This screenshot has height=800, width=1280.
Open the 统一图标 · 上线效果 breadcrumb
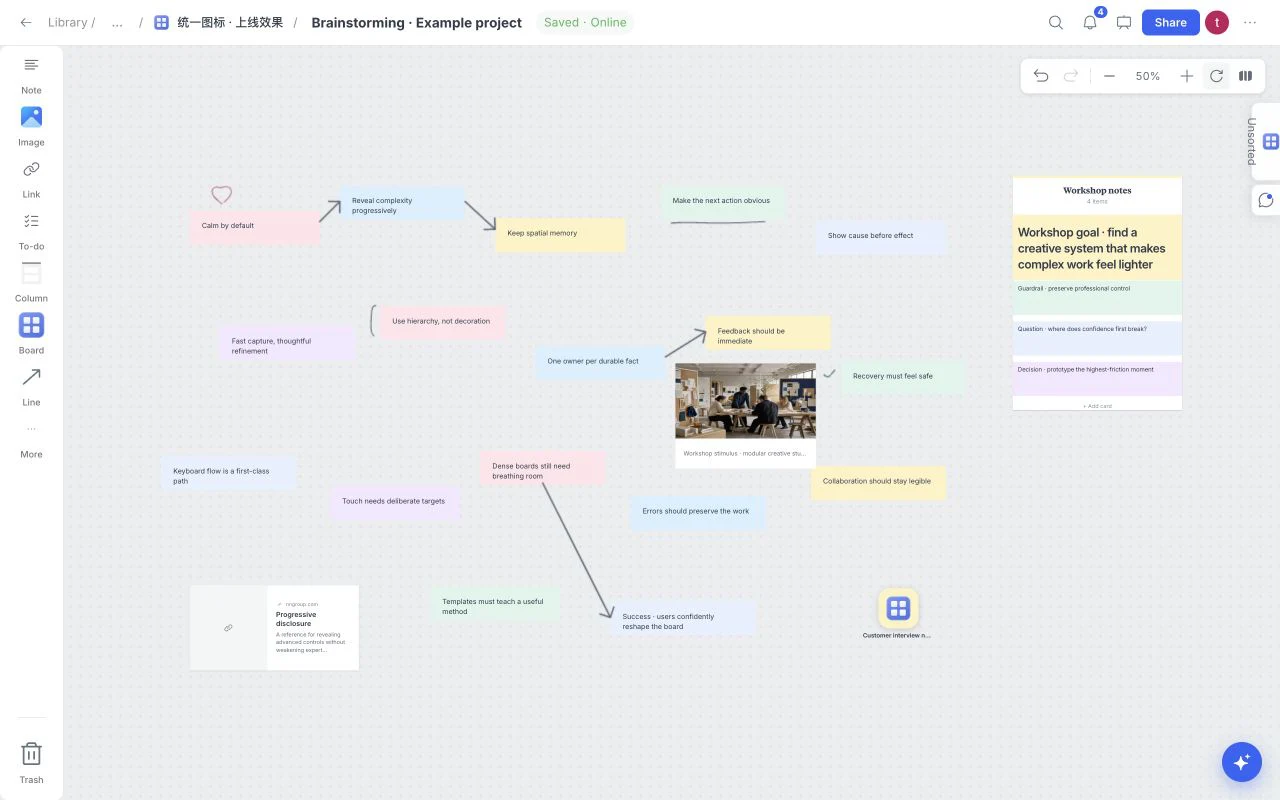[x=219, y=22]
